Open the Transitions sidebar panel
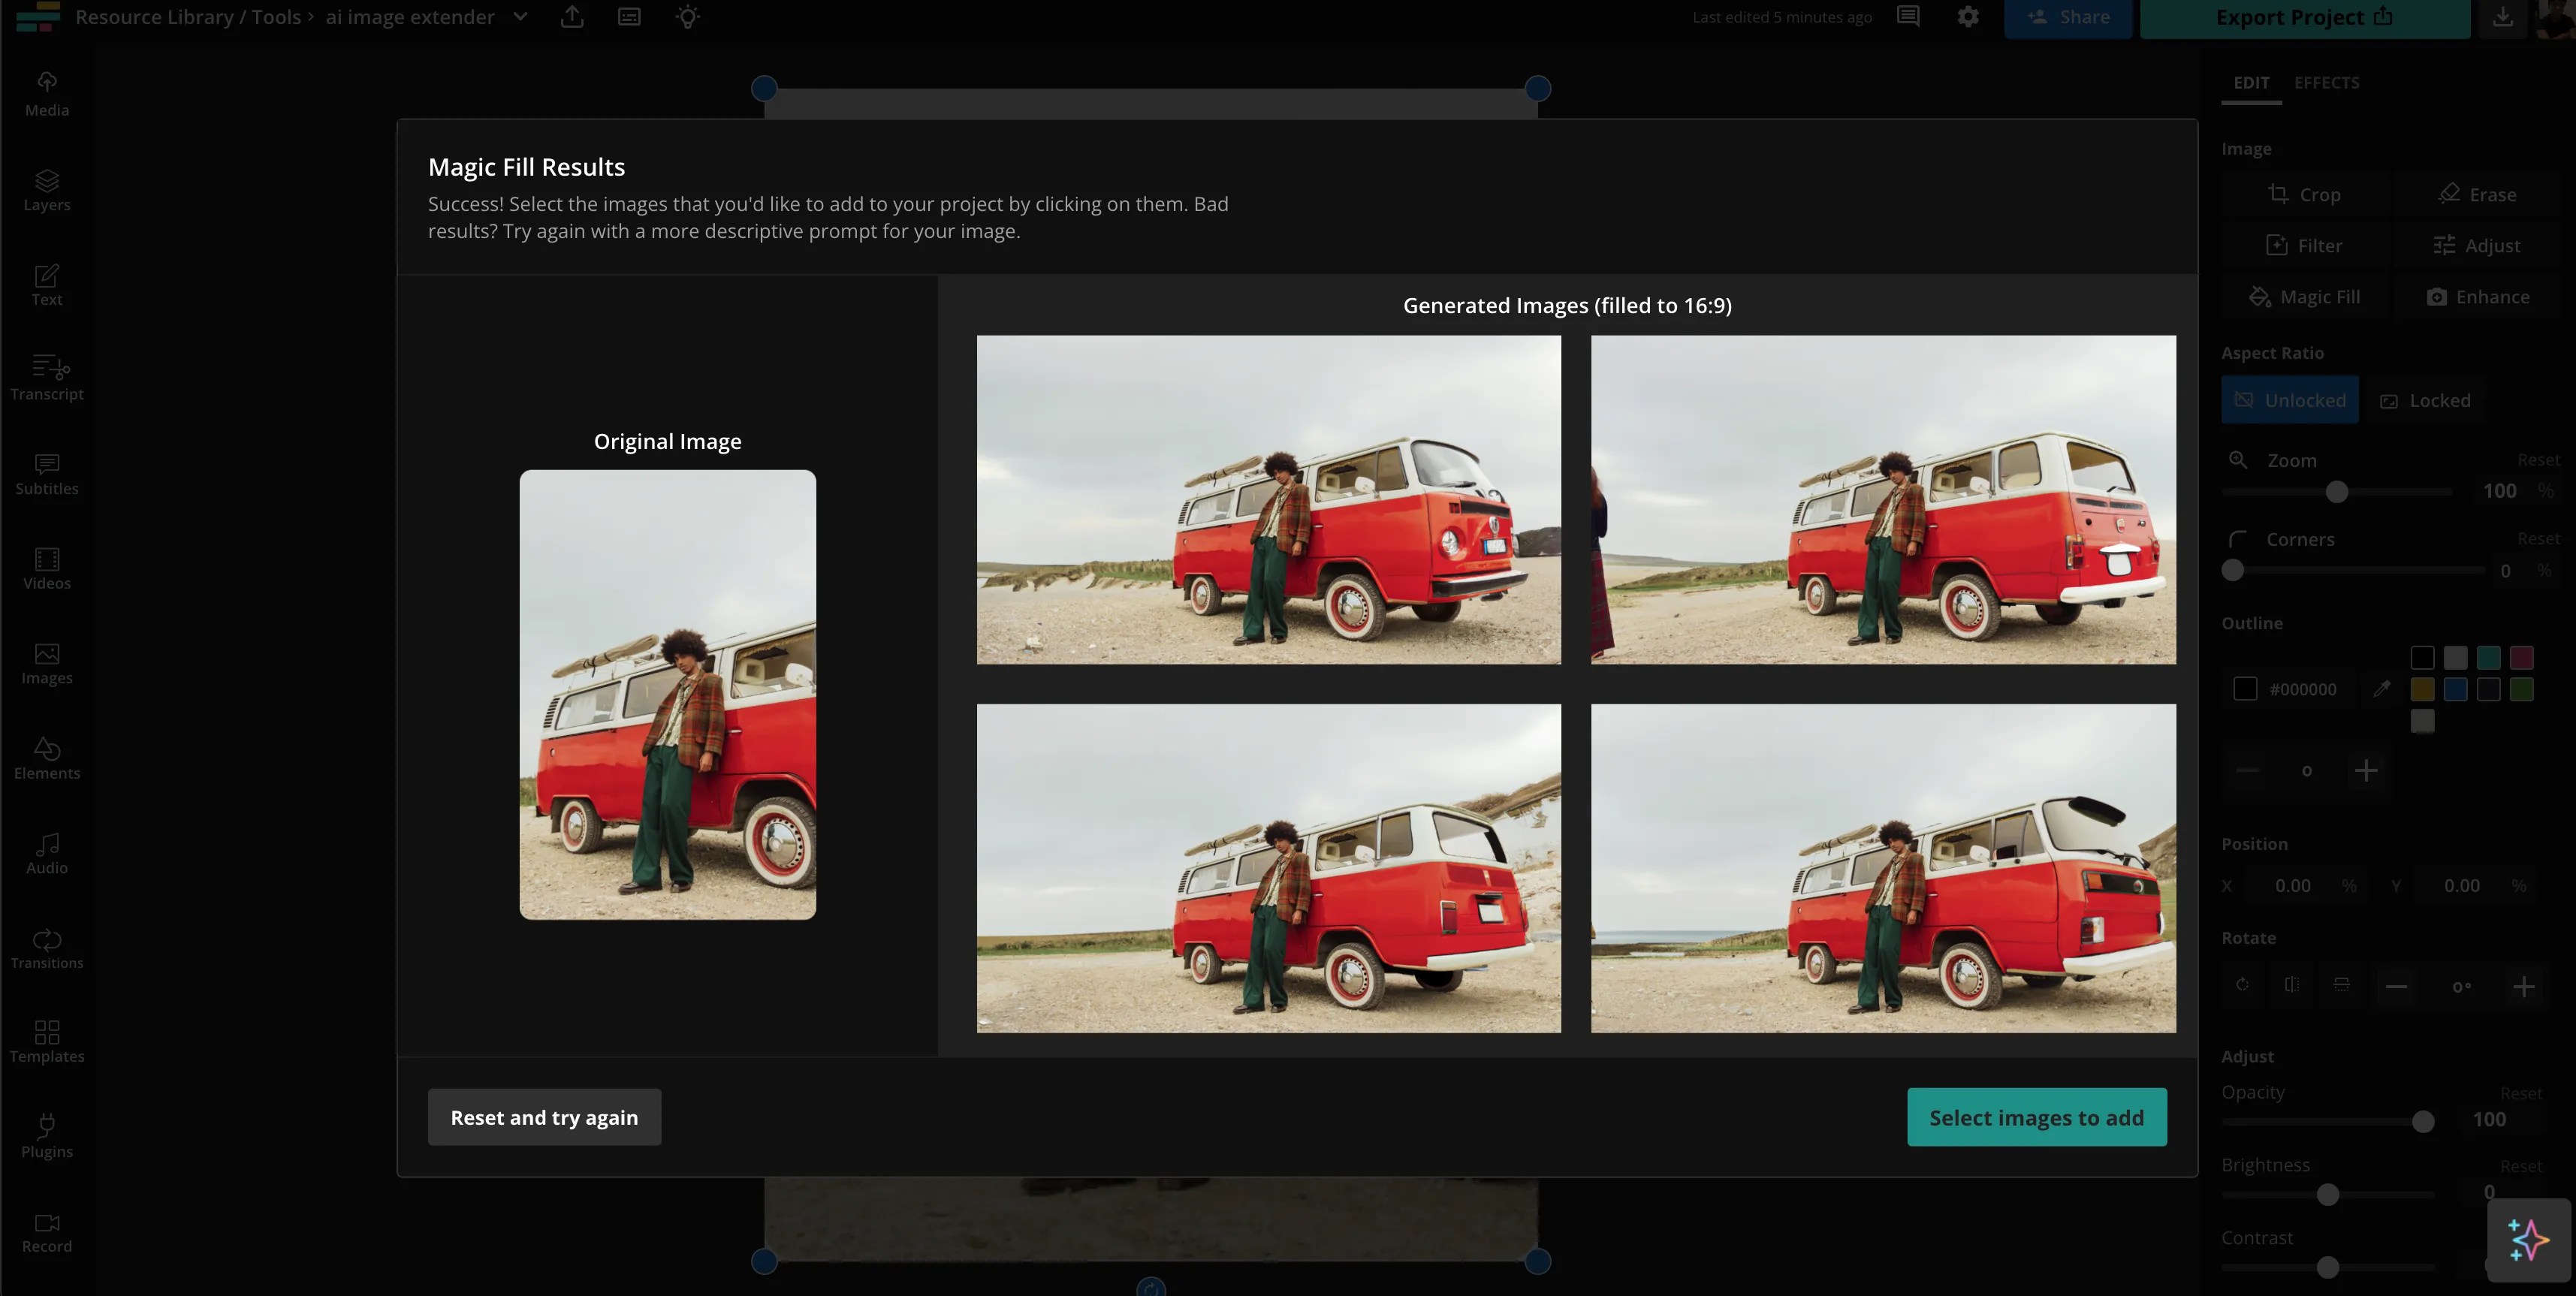The image size is (2576, 1296). pos(46,948)
